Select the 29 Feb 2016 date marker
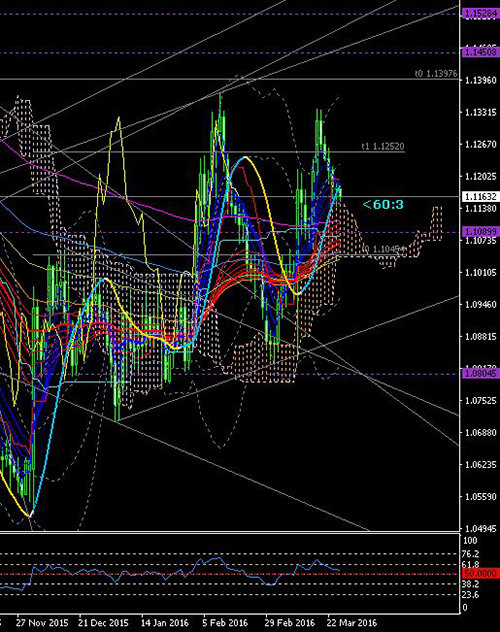The width and height of the screenshot is (500, 632). pos(289,623)
